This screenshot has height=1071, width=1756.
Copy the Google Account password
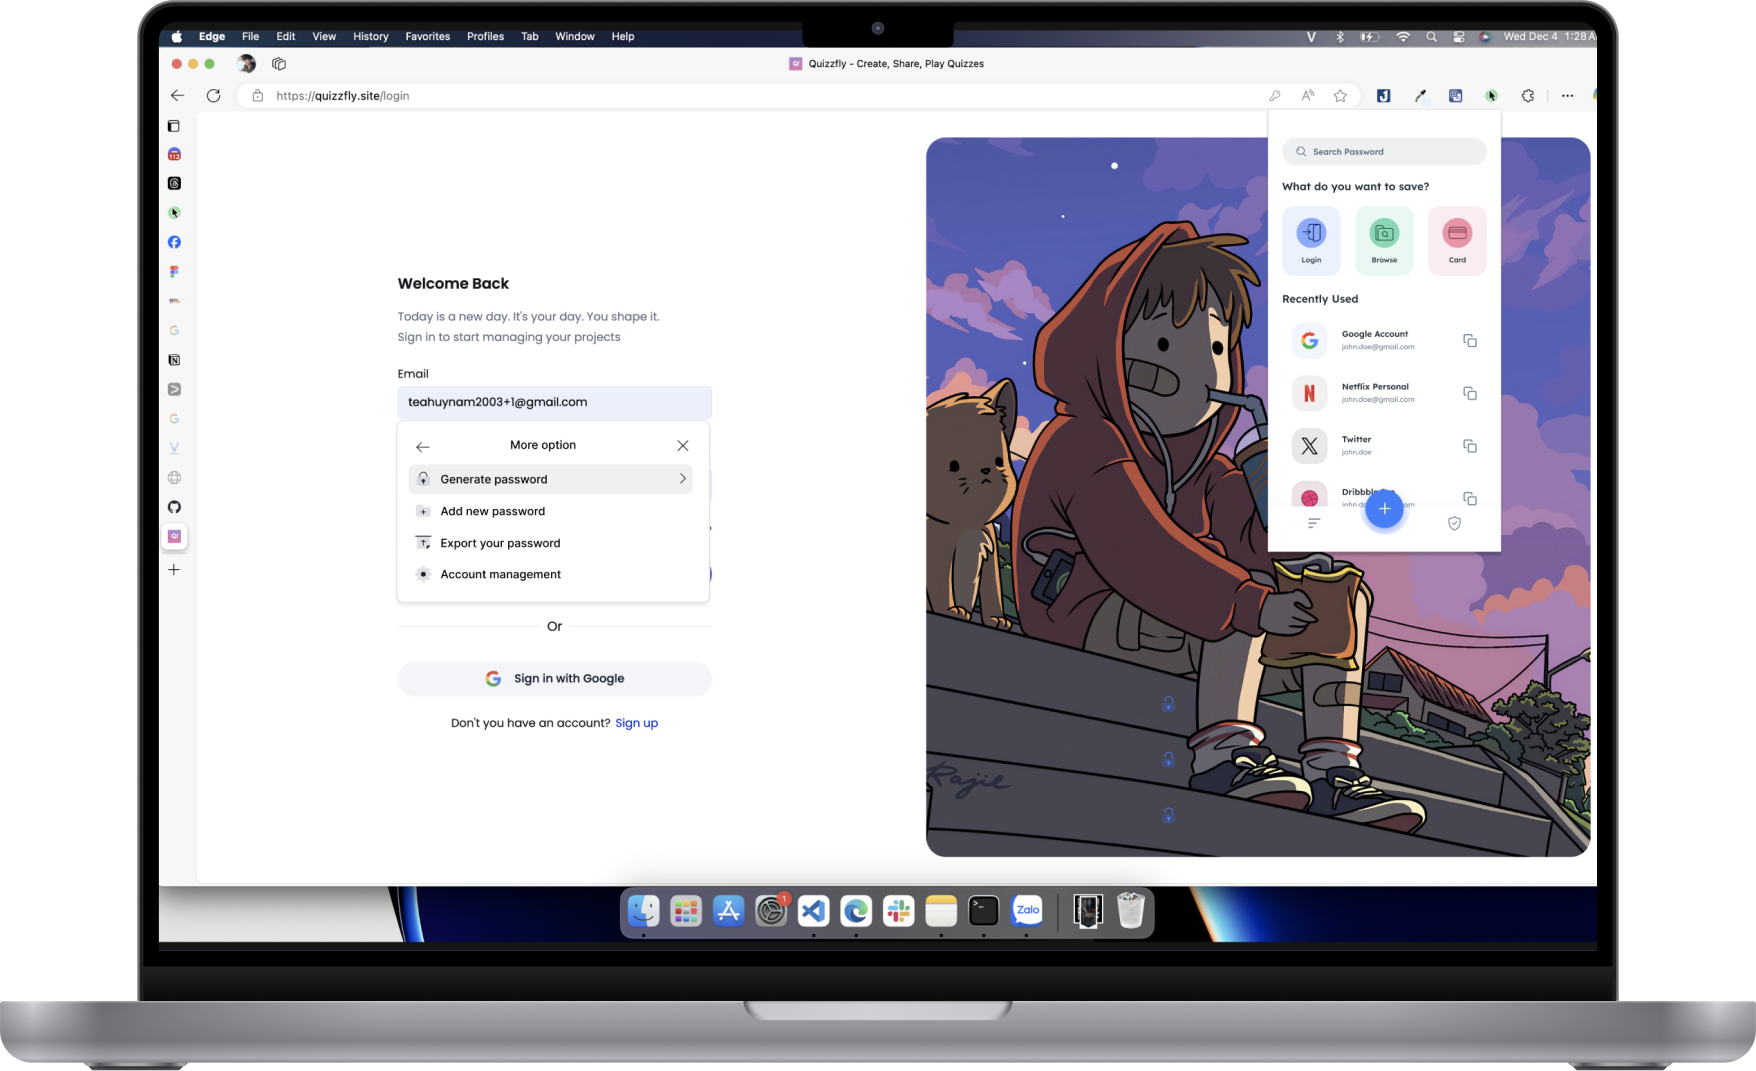(1469, 341)
